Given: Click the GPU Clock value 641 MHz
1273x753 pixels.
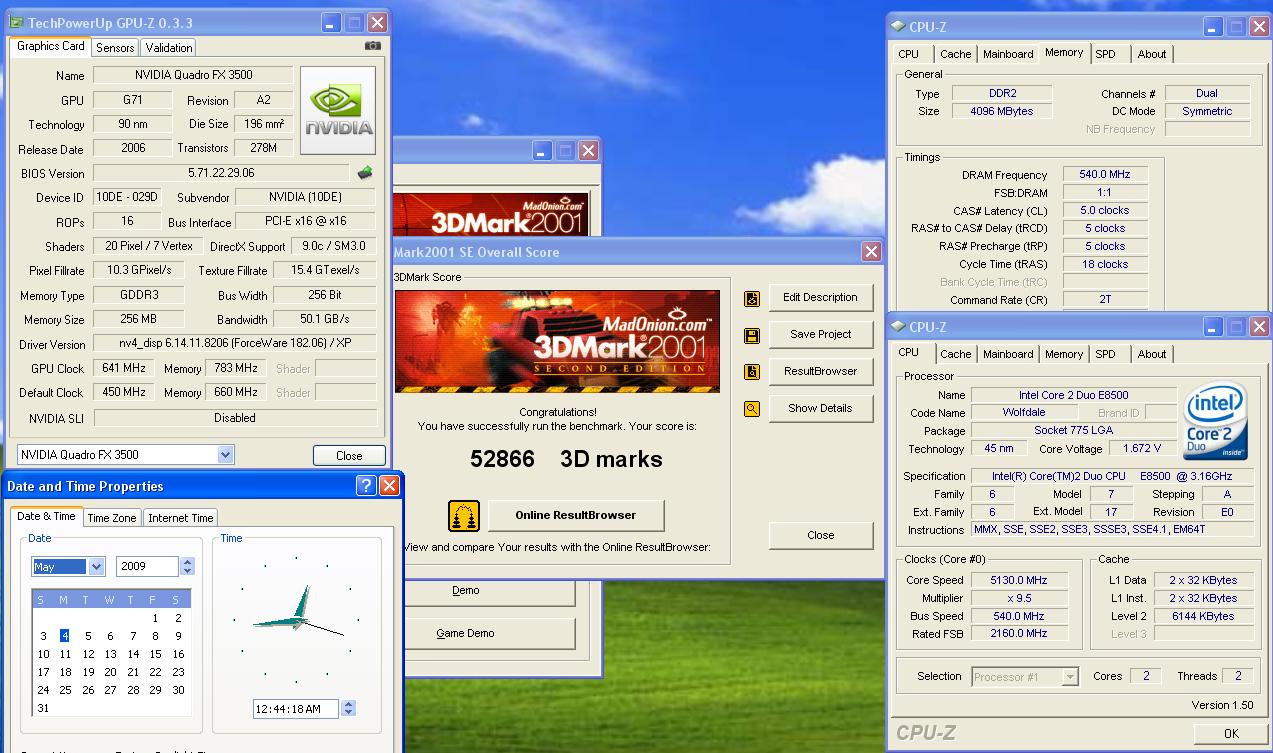Looking at the screenshot, I should pos(124,368).
